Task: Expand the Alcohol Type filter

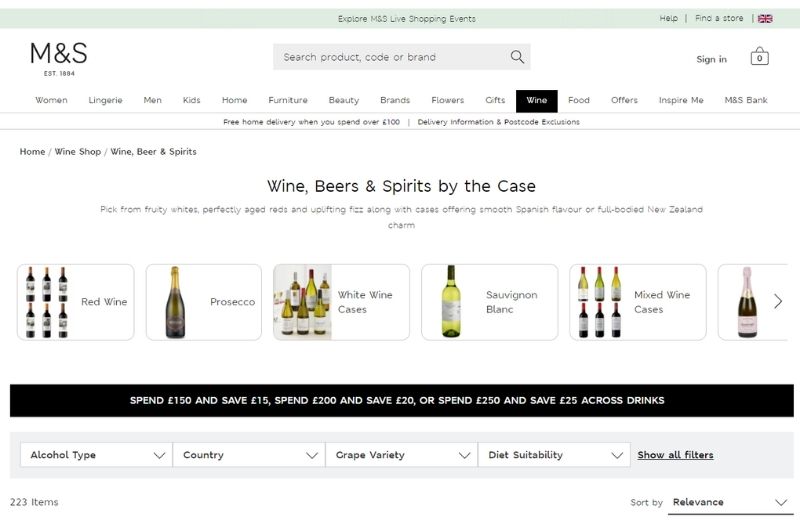Action: tap(96, 454)
